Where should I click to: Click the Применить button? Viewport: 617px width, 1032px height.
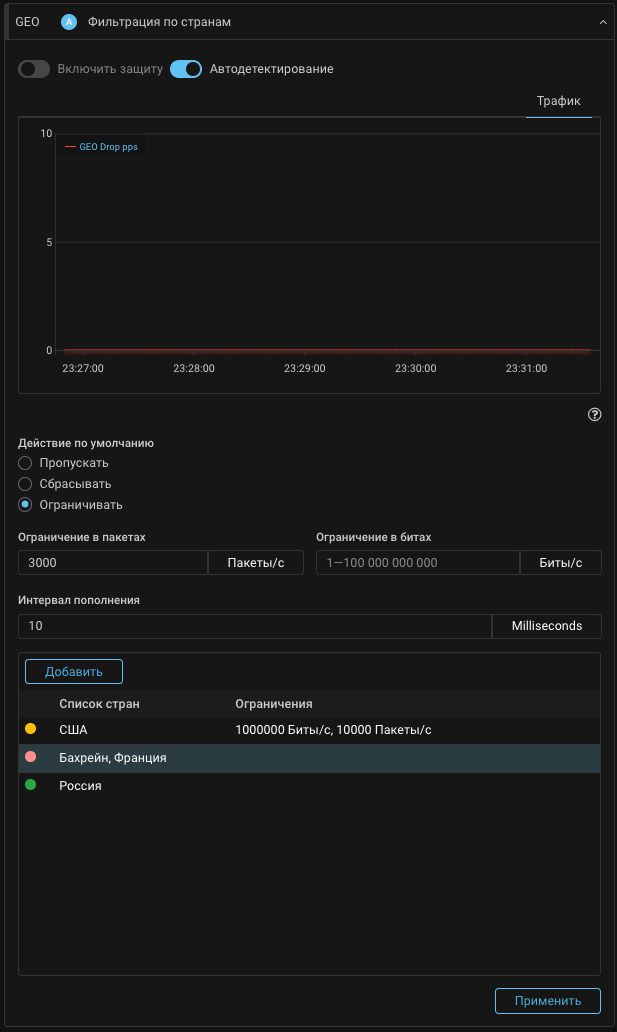(547, 1000)
